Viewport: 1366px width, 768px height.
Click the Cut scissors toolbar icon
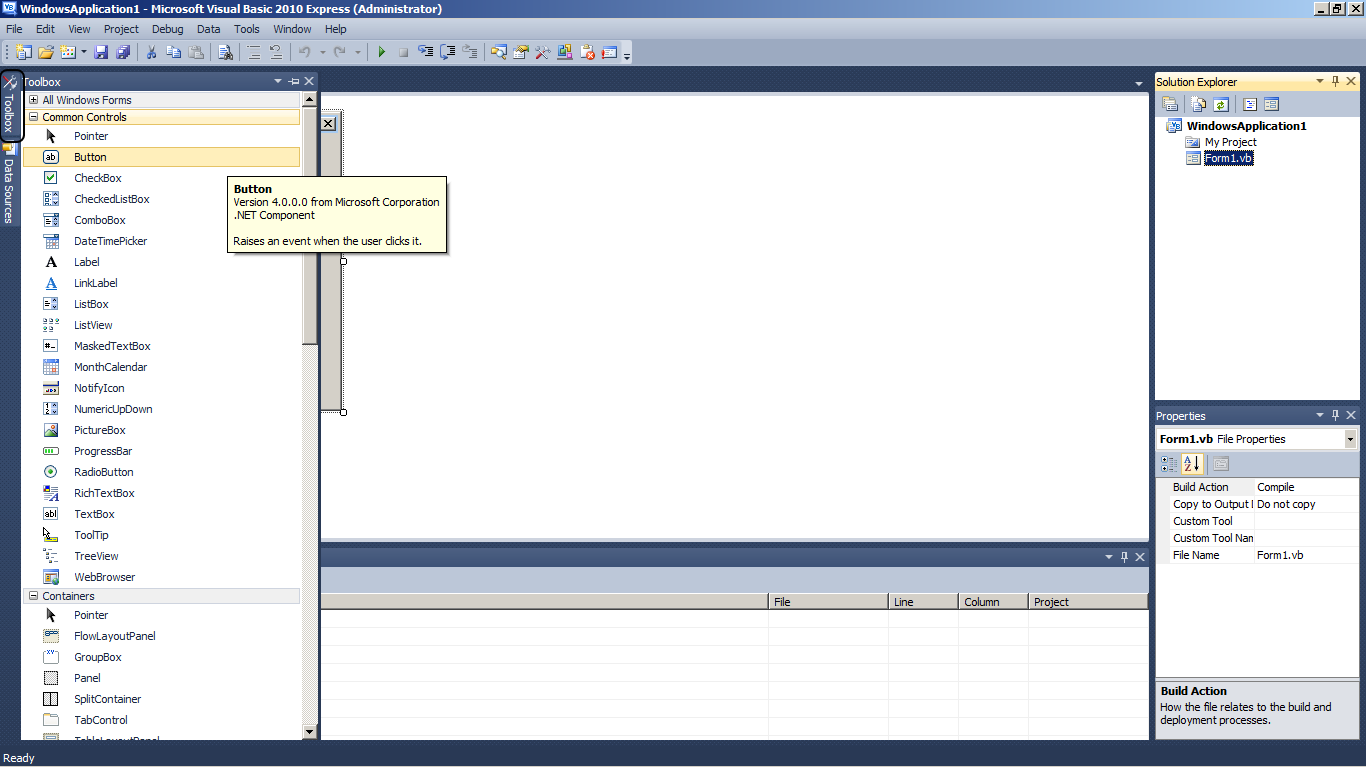pyautogui.click(x=151, y=52)
